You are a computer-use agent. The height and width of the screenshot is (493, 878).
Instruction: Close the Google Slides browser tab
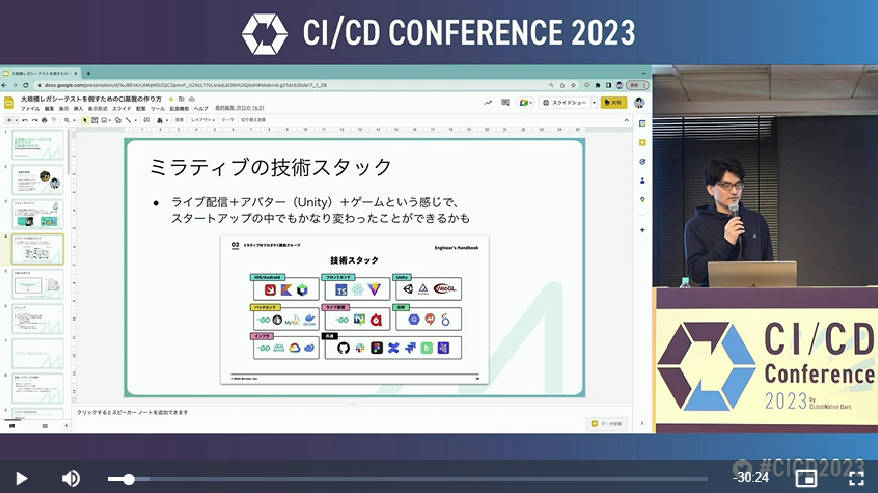75,73
